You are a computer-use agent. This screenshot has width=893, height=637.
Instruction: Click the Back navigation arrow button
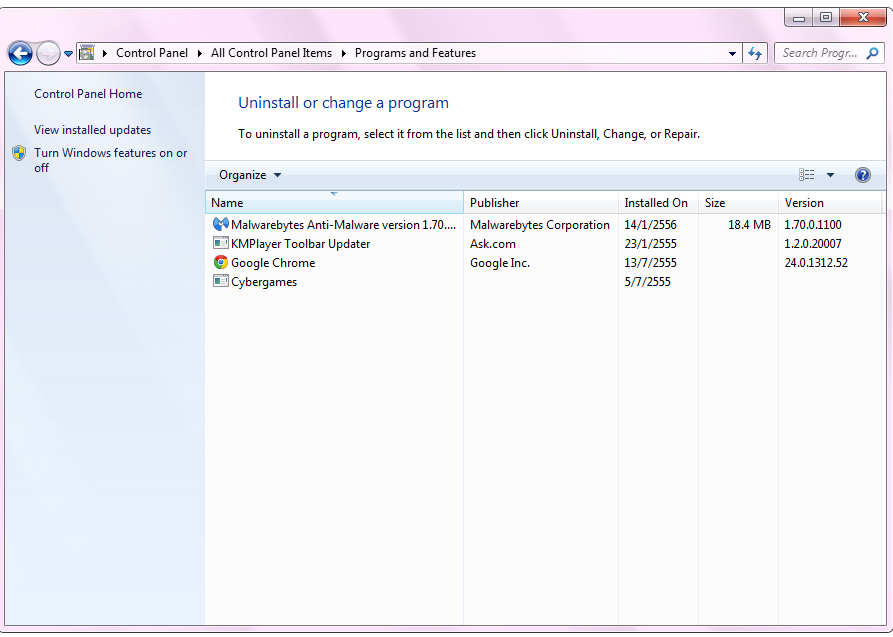tap(20, 53)
